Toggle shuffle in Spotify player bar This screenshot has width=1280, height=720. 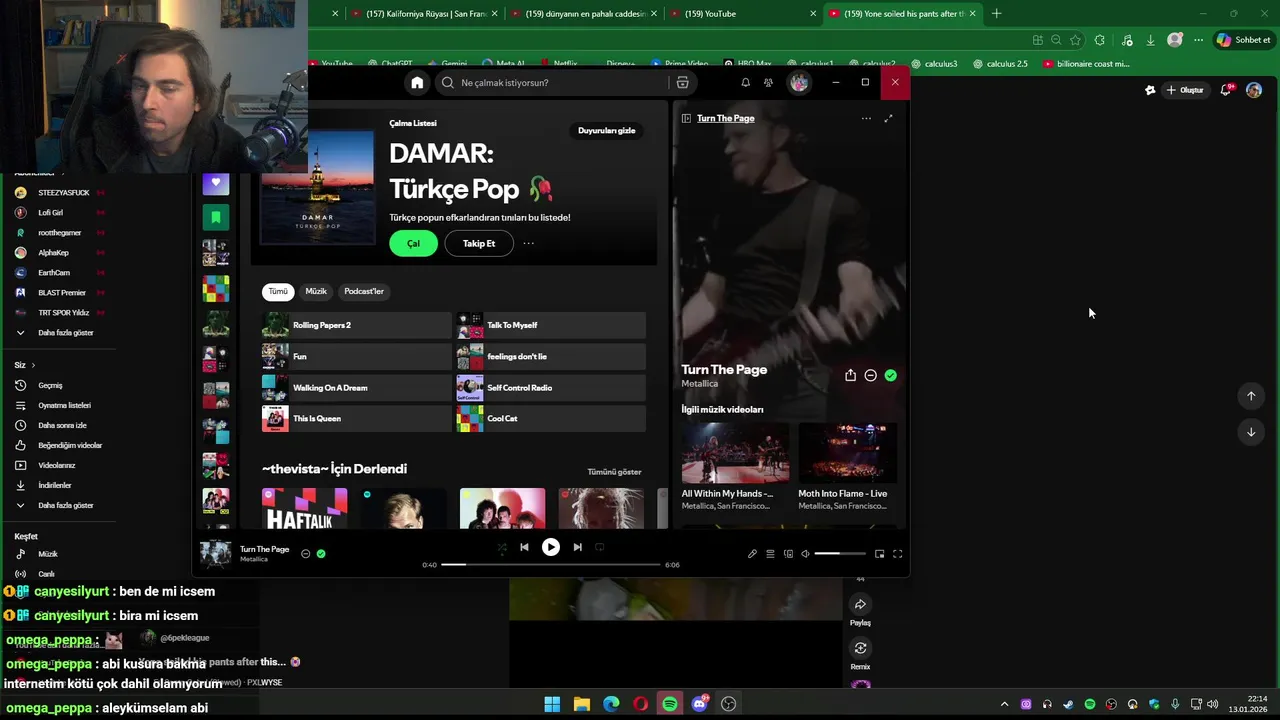(502, 547)
